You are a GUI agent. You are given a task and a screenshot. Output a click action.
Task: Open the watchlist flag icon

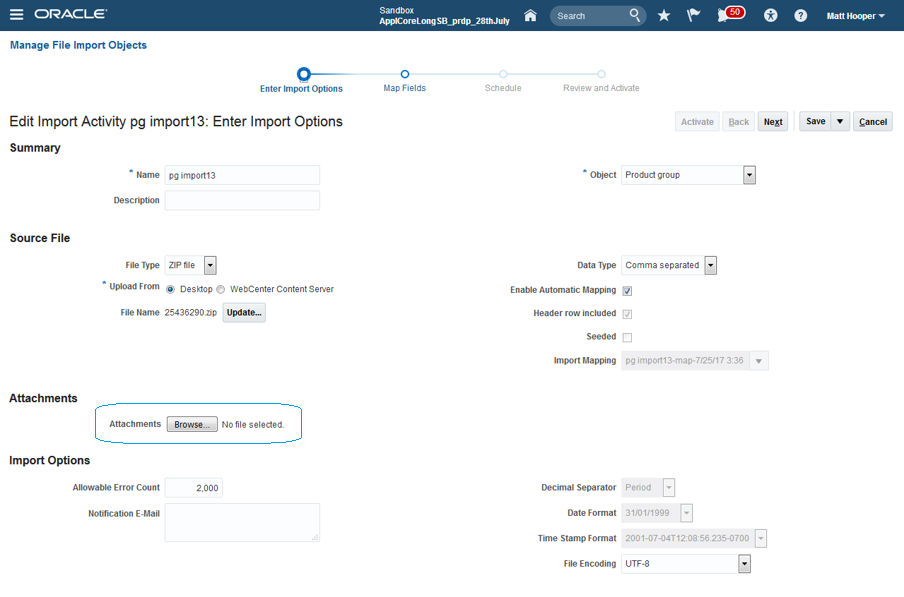693,16
